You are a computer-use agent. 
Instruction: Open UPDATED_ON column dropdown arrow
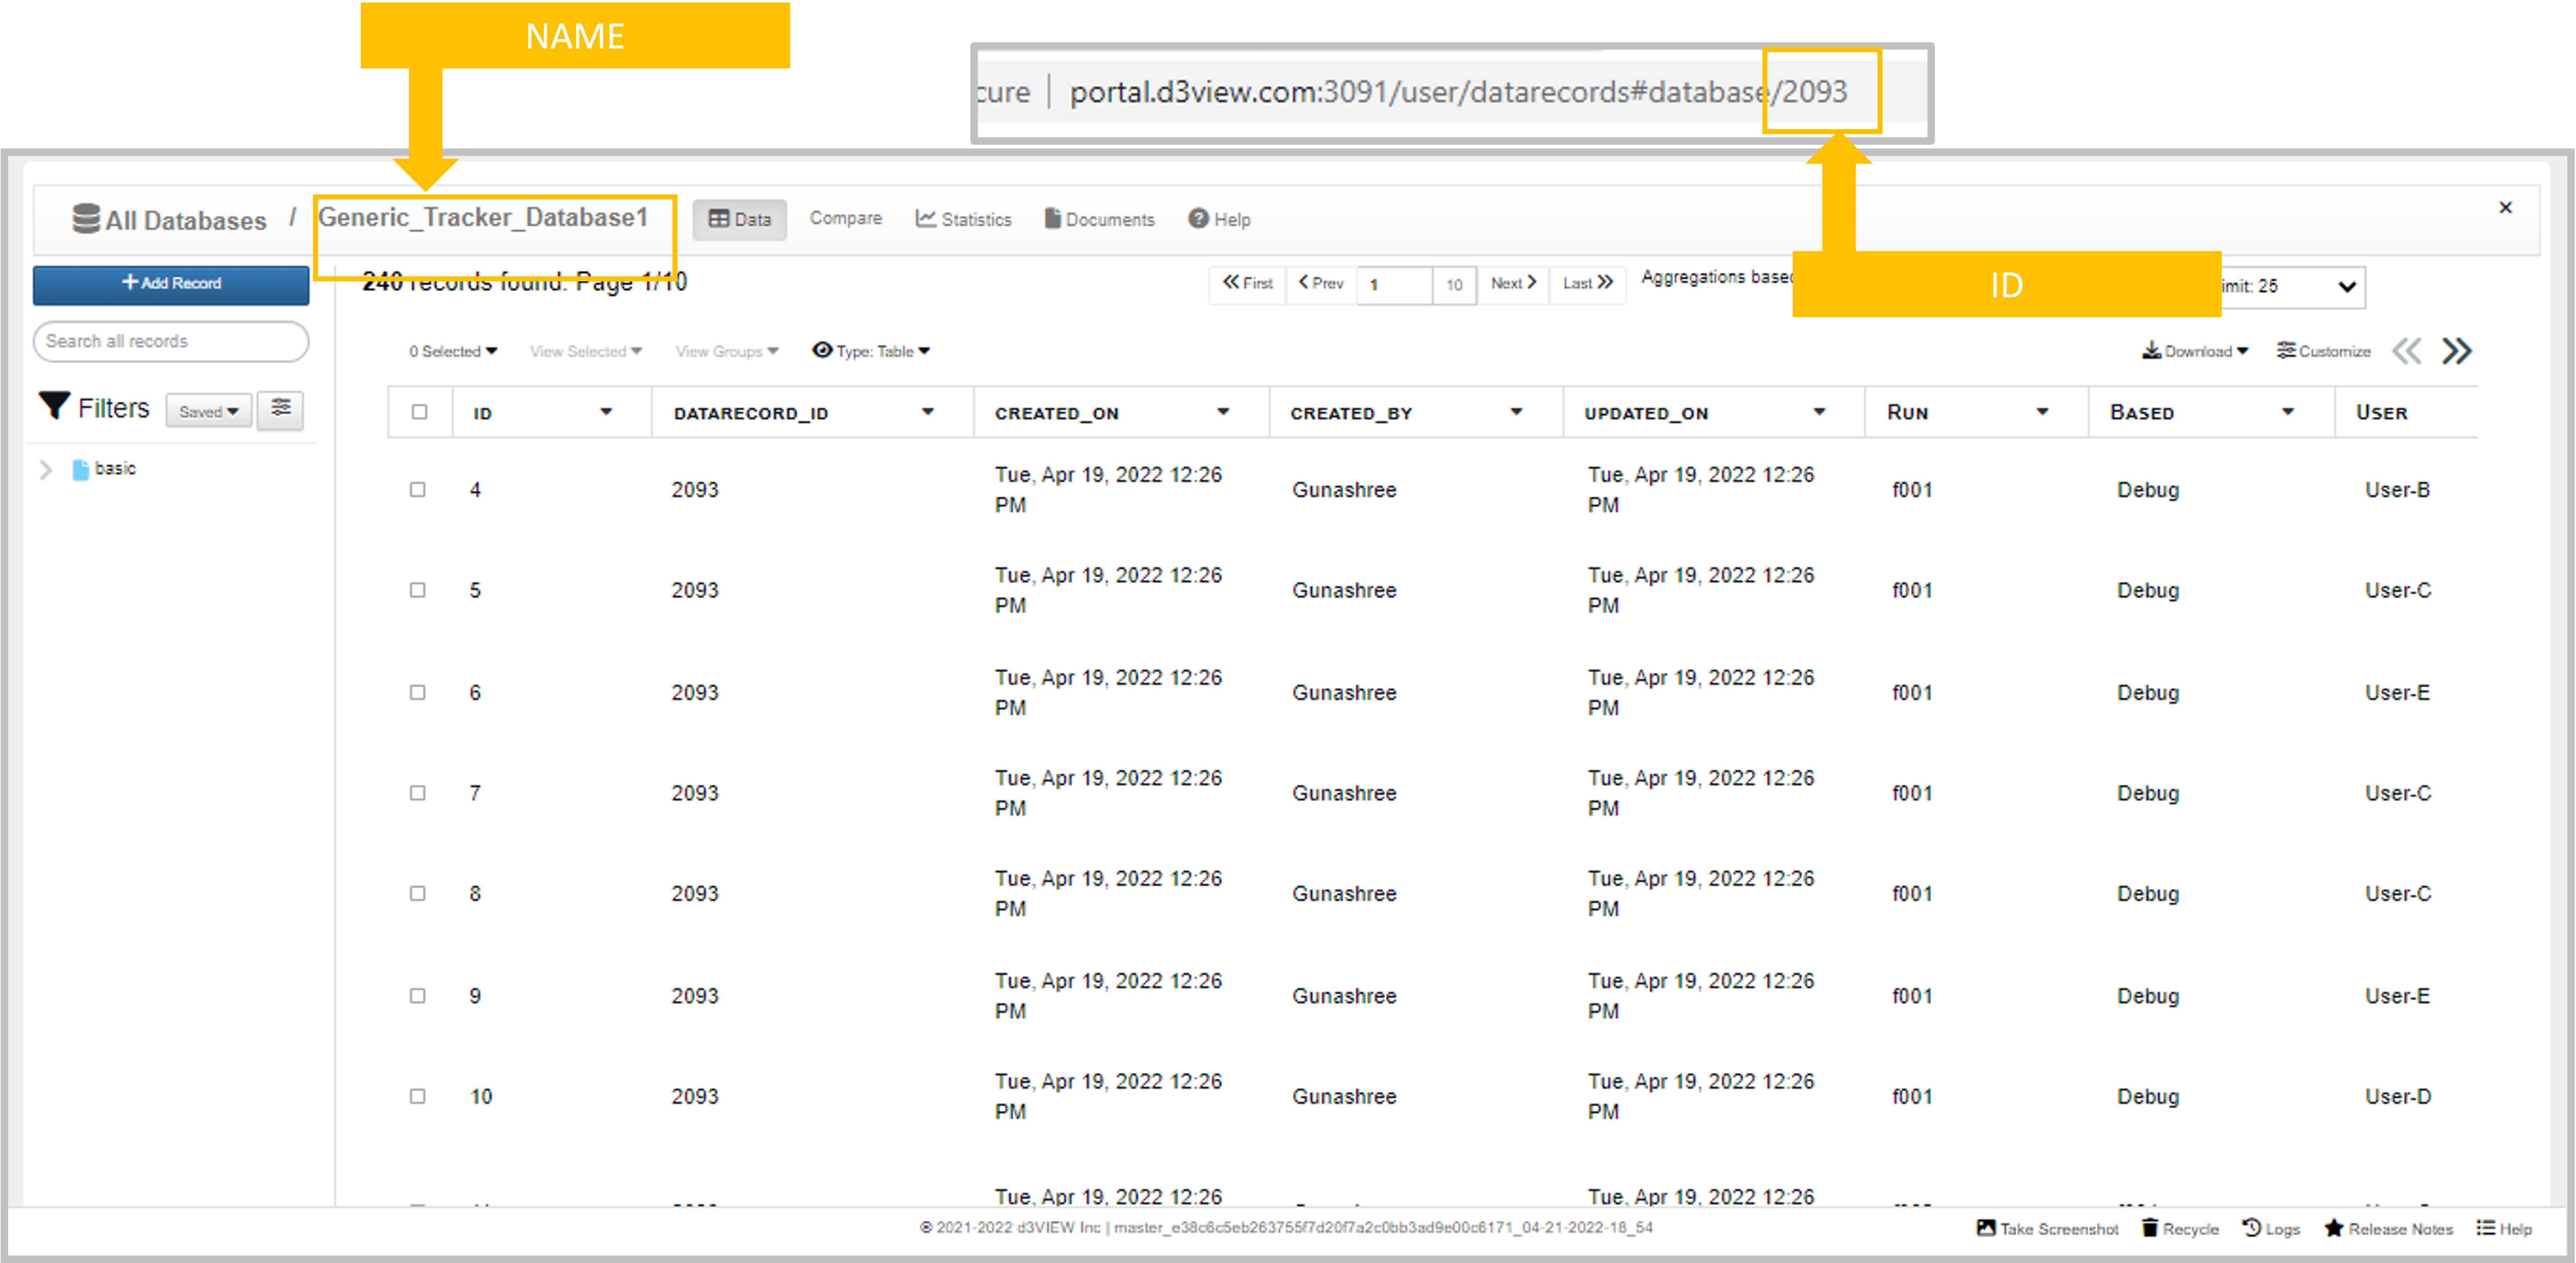pyautogui.click(x=1819, y=412)
